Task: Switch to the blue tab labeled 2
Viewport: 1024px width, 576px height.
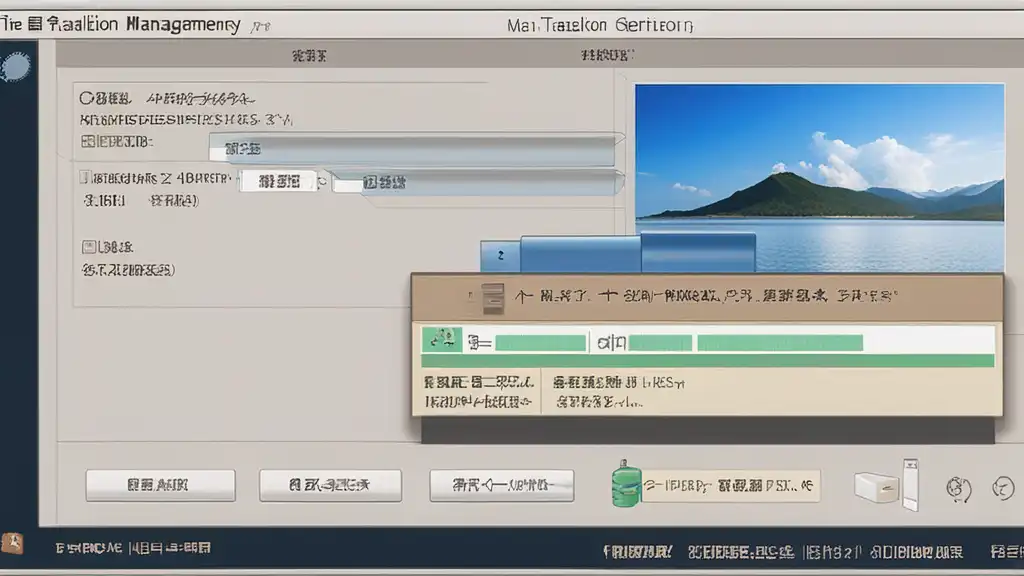Action: [500, 256]
